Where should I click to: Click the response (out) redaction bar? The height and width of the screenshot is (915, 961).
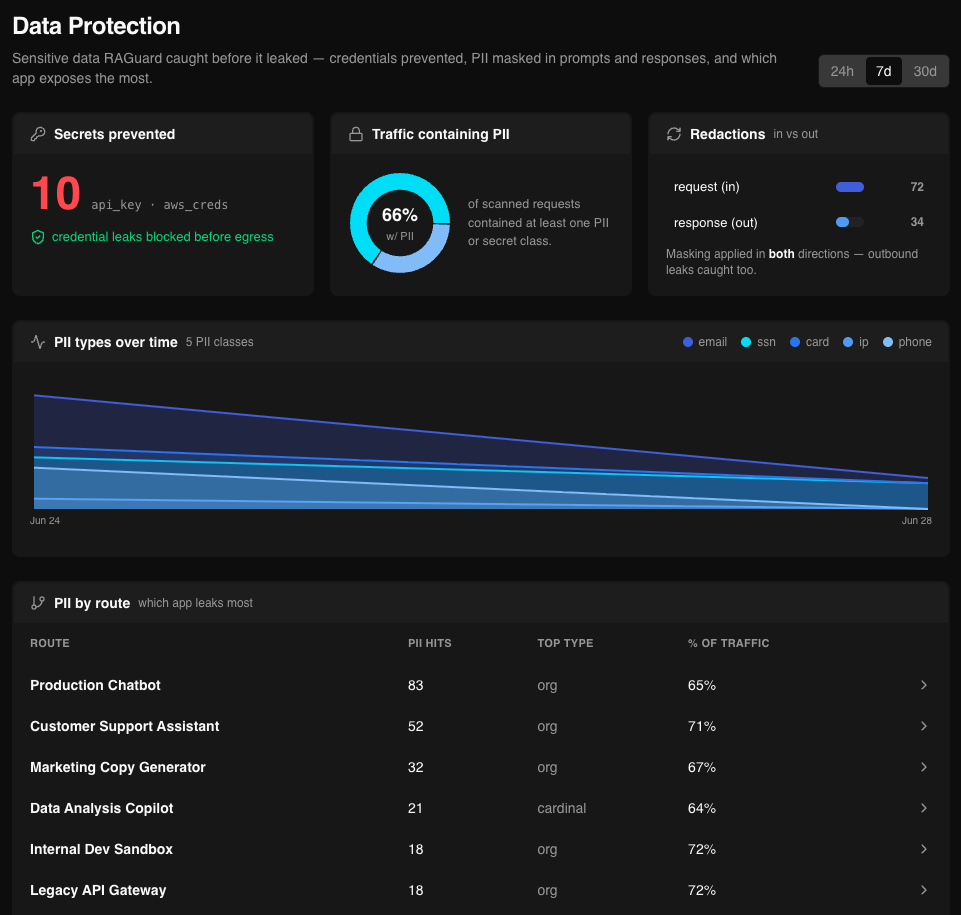point(850,222)
